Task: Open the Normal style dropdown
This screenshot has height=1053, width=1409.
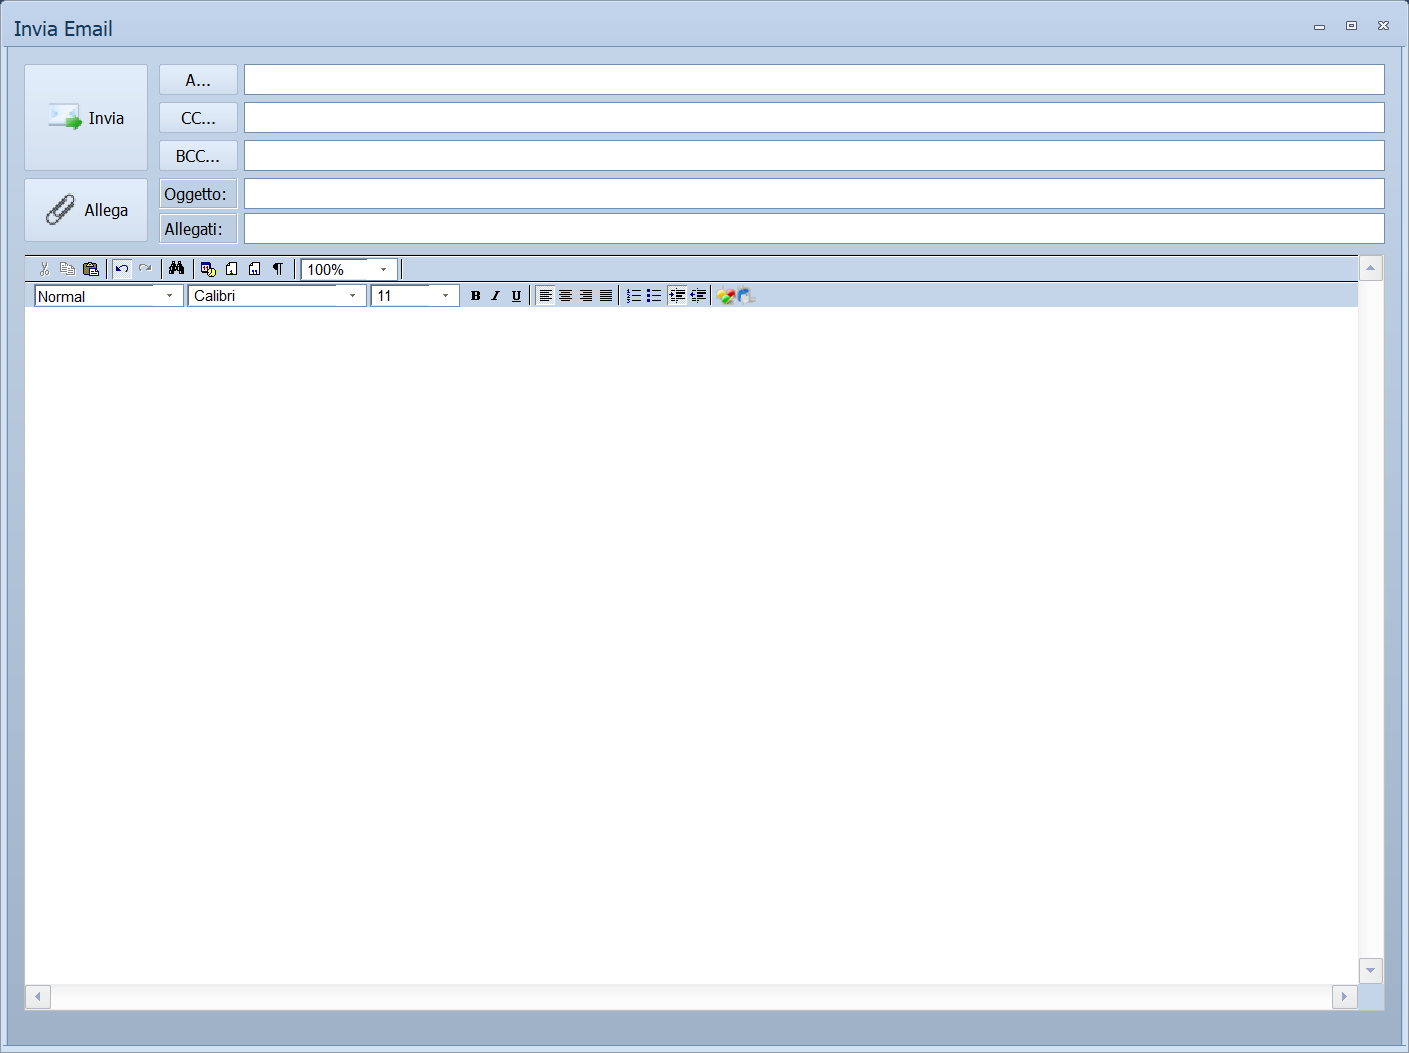Action: coord(169,296)
